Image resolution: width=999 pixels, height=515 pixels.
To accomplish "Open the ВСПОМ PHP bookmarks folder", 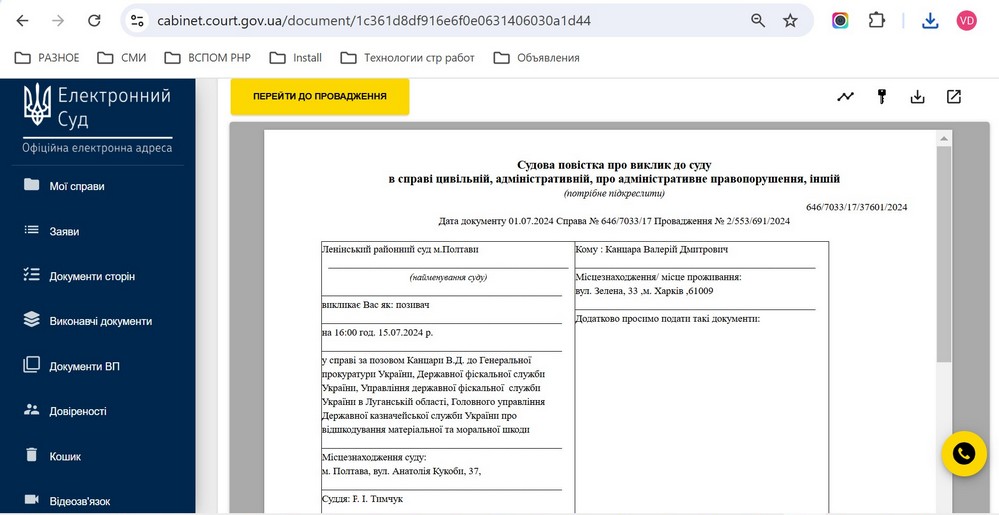I will (x=208, y=58).
